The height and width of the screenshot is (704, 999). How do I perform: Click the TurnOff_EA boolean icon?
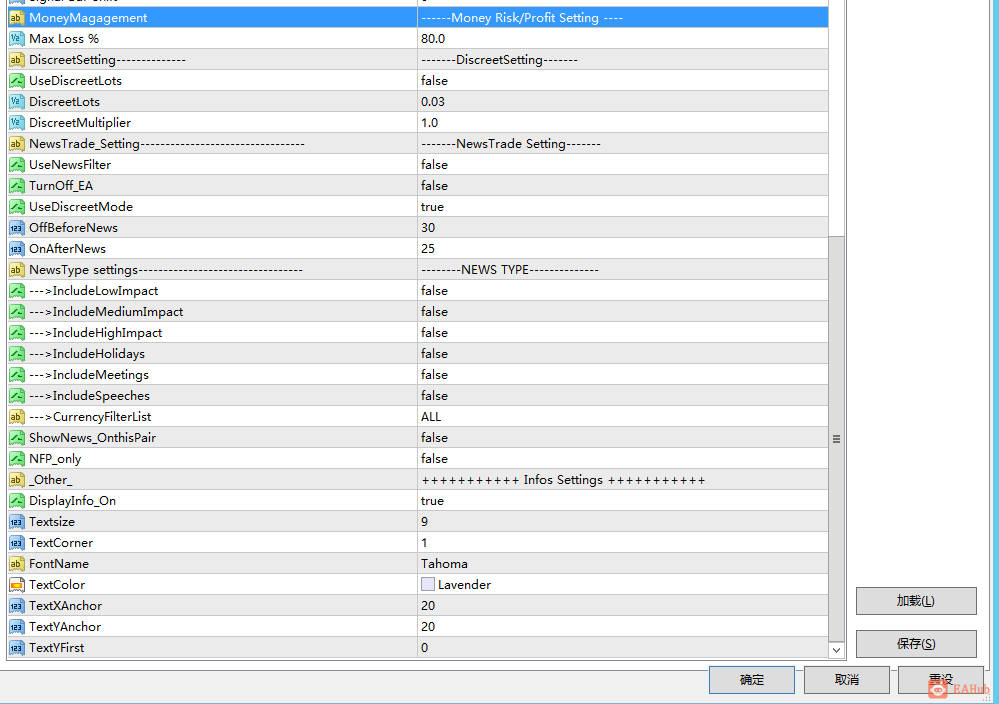[17, 186]
